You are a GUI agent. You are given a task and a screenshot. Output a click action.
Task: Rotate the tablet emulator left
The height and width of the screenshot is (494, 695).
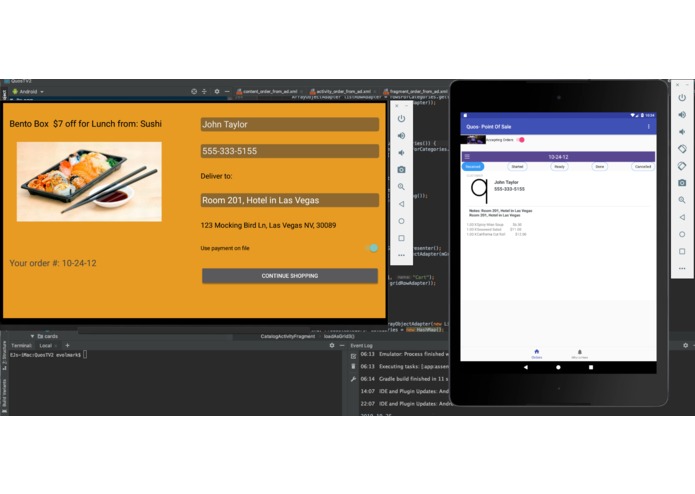click(x=682, y=149)
